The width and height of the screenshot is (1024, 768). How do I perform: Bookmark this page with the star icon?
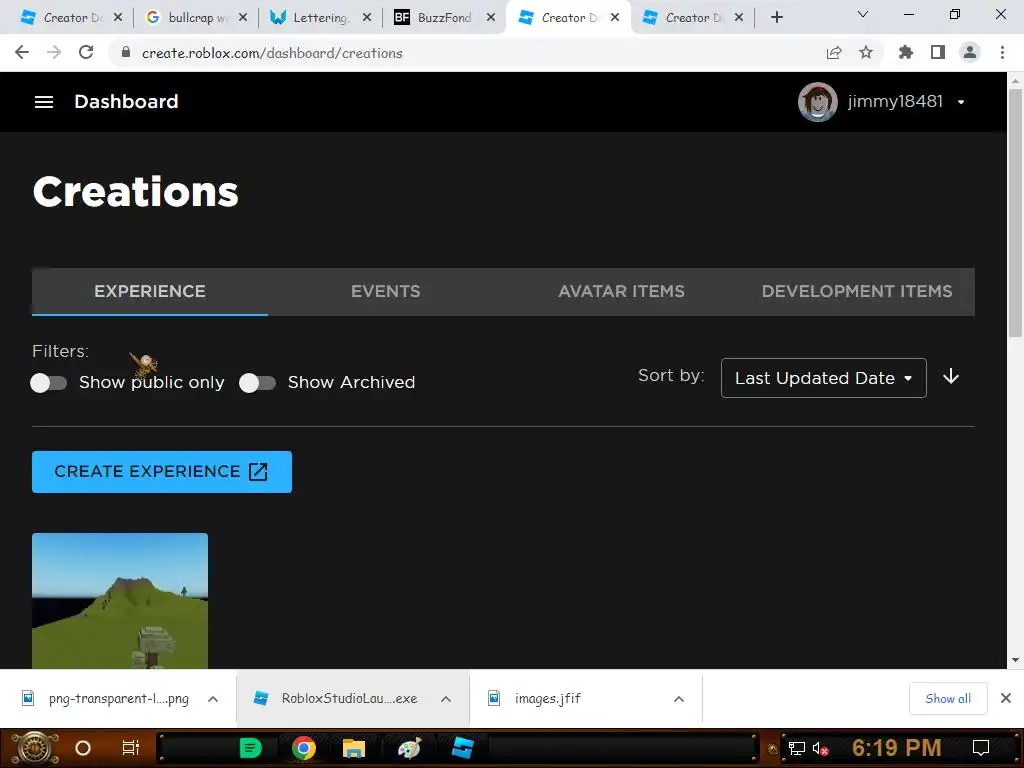[x=866, y=53]
